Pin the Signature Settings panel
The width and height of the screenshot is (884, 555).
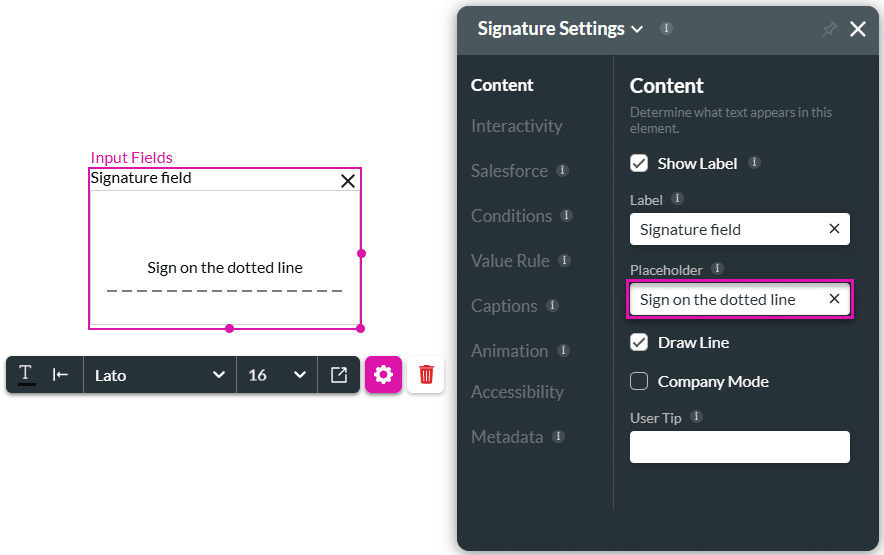coord(829,30)
